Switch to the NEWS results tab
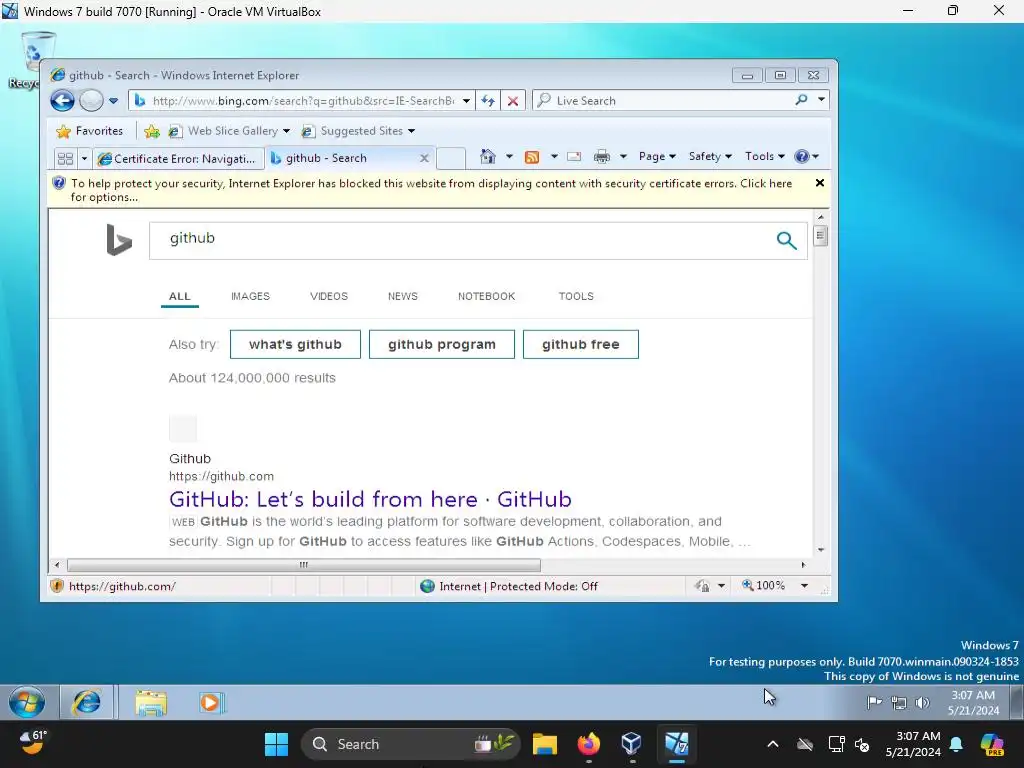Viewport: 1024px width, 768px height. coord(402,296)
